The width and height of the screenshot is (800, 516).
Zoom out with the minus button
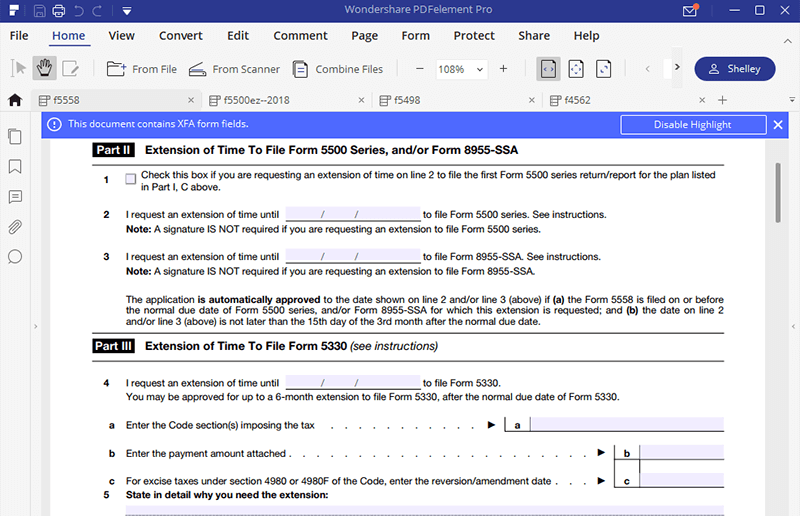point(419,68)
